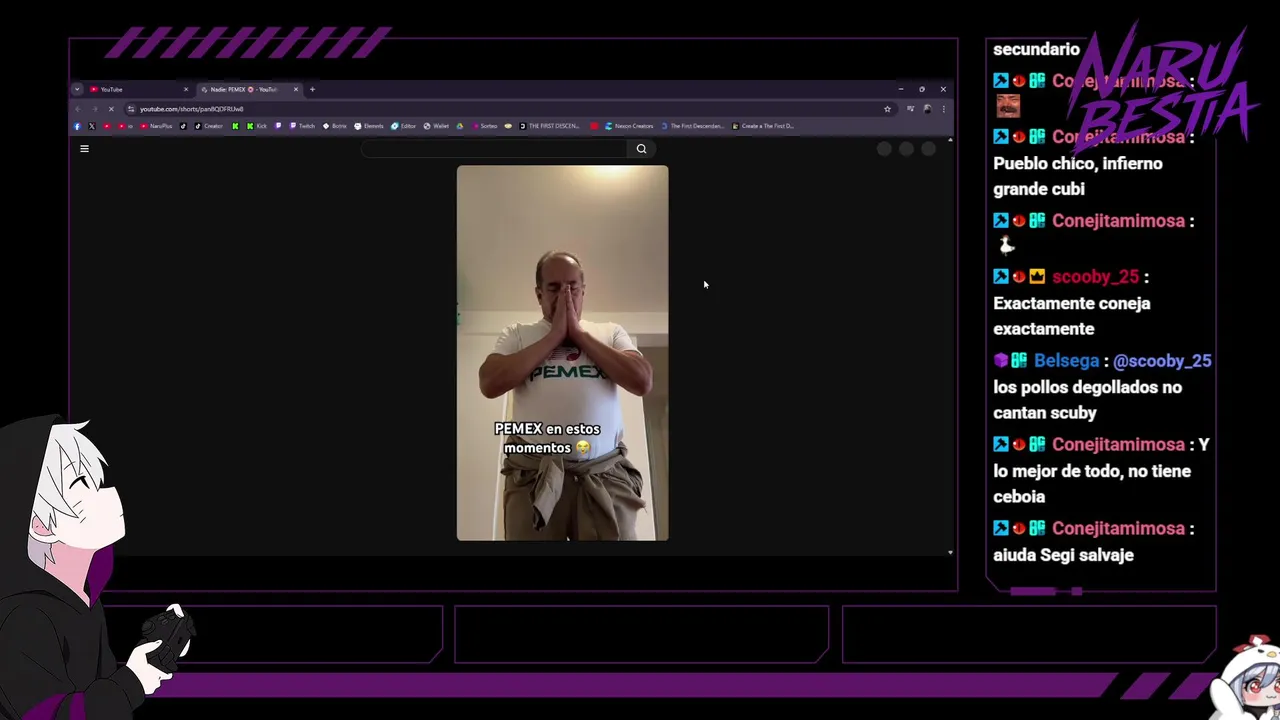Click the first Twitch bookmark icon without label
The image size is (1280, 720).
coord(278,126)
